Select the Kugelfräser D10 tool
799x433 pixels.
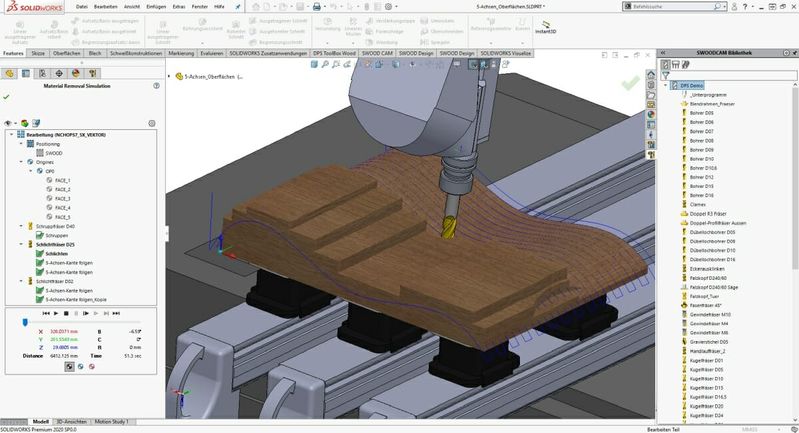(x=706, y=379)
